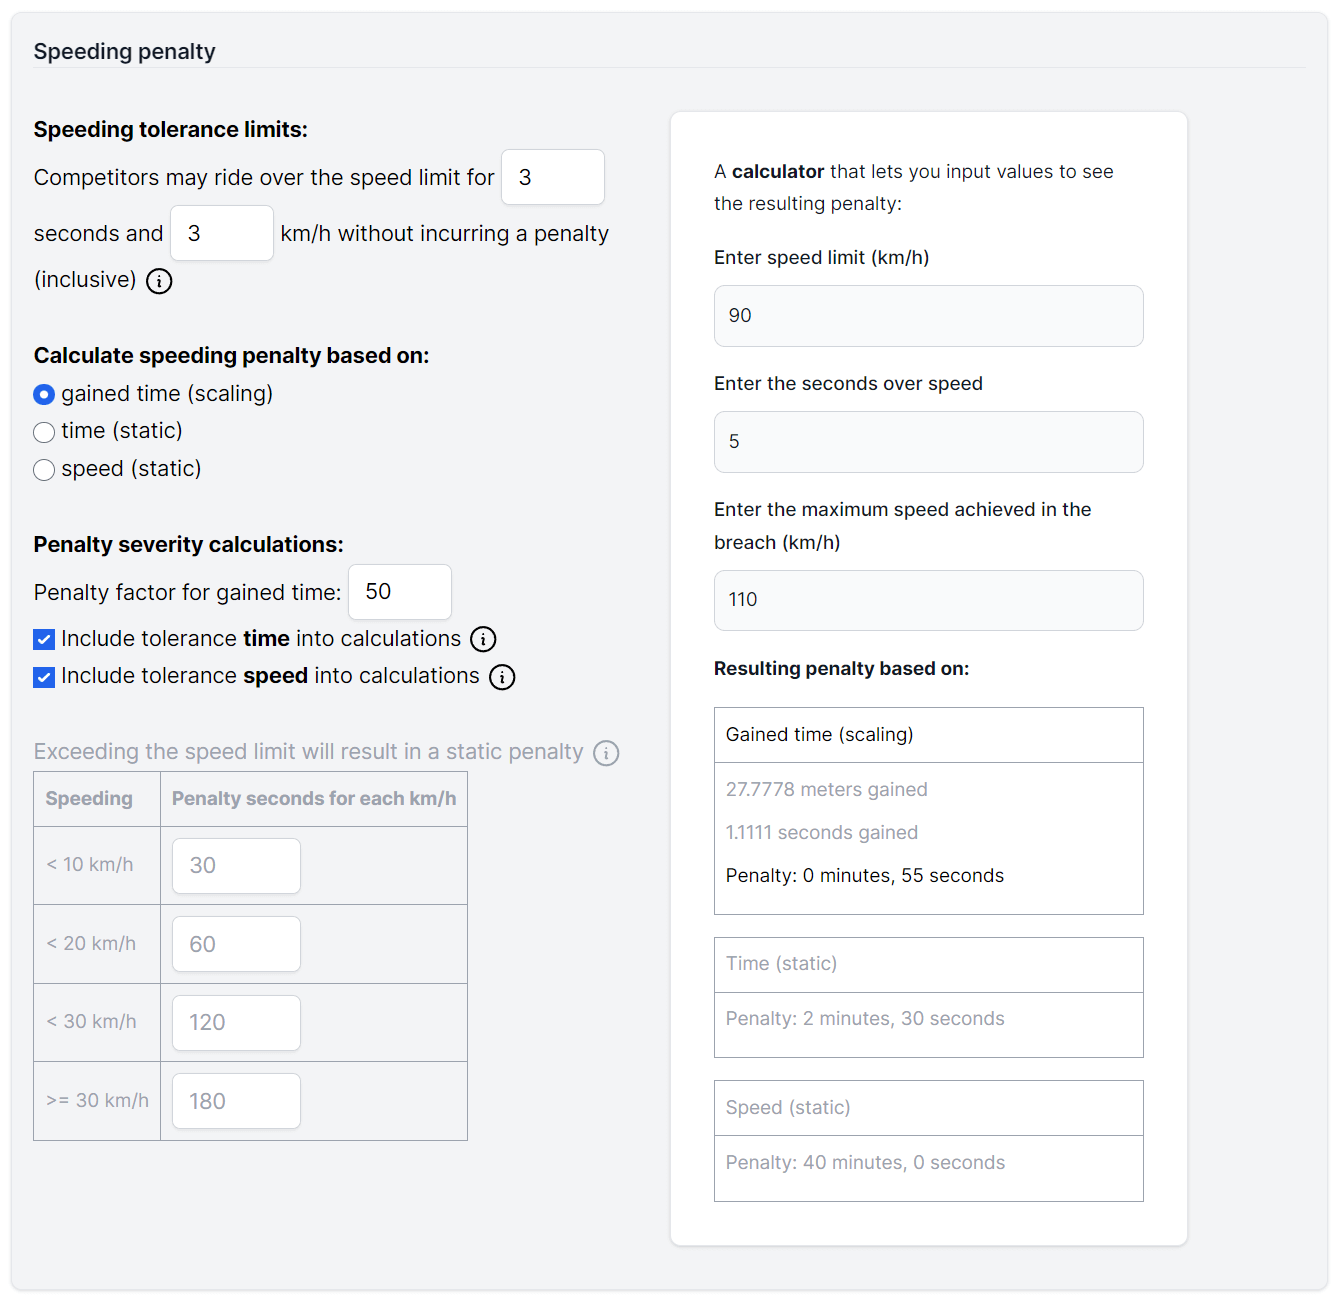Click the tolerance seconds input field
The width and height of the screenshot is (1337, 1296).
552,177
